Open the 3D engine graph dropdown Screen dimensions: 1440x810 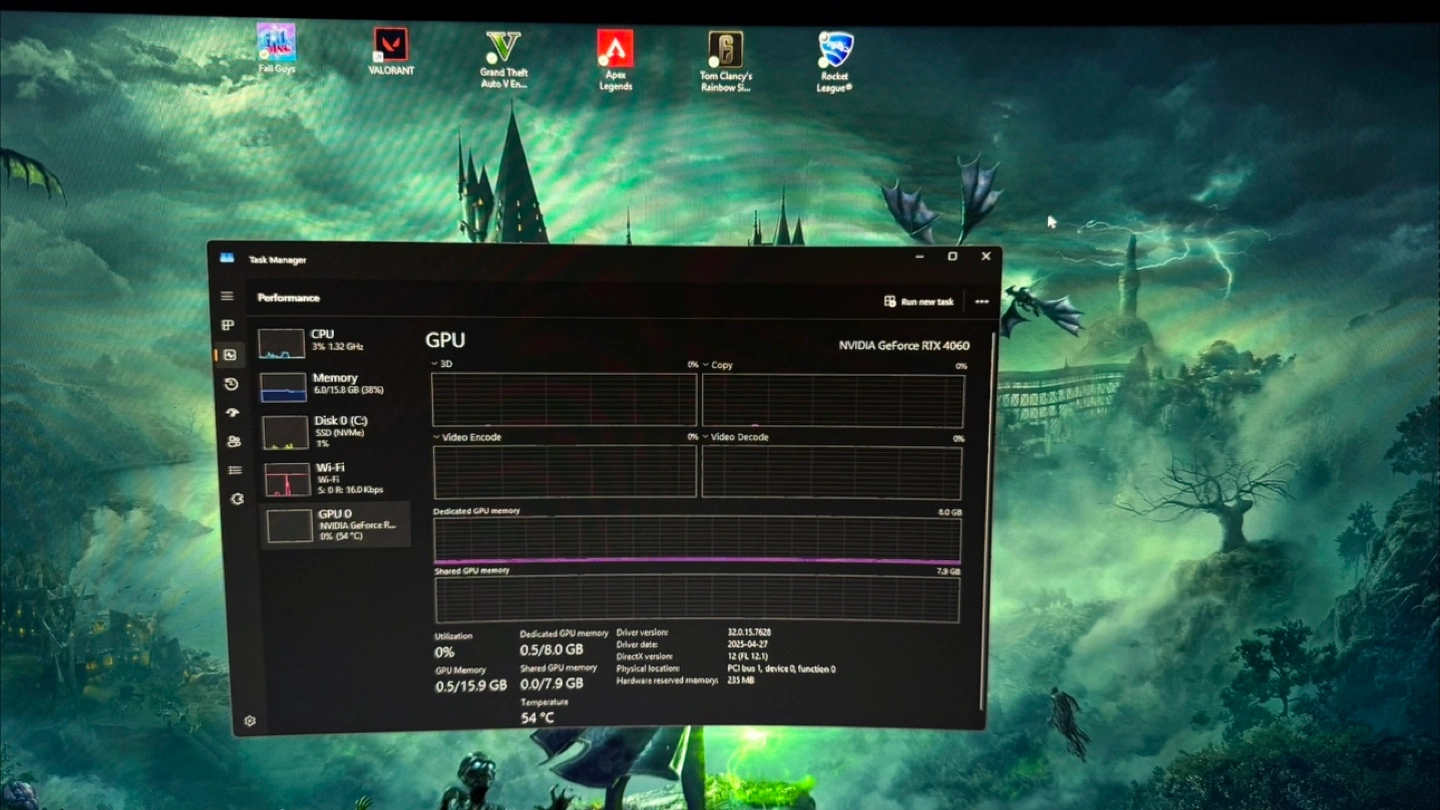point(441,364)
